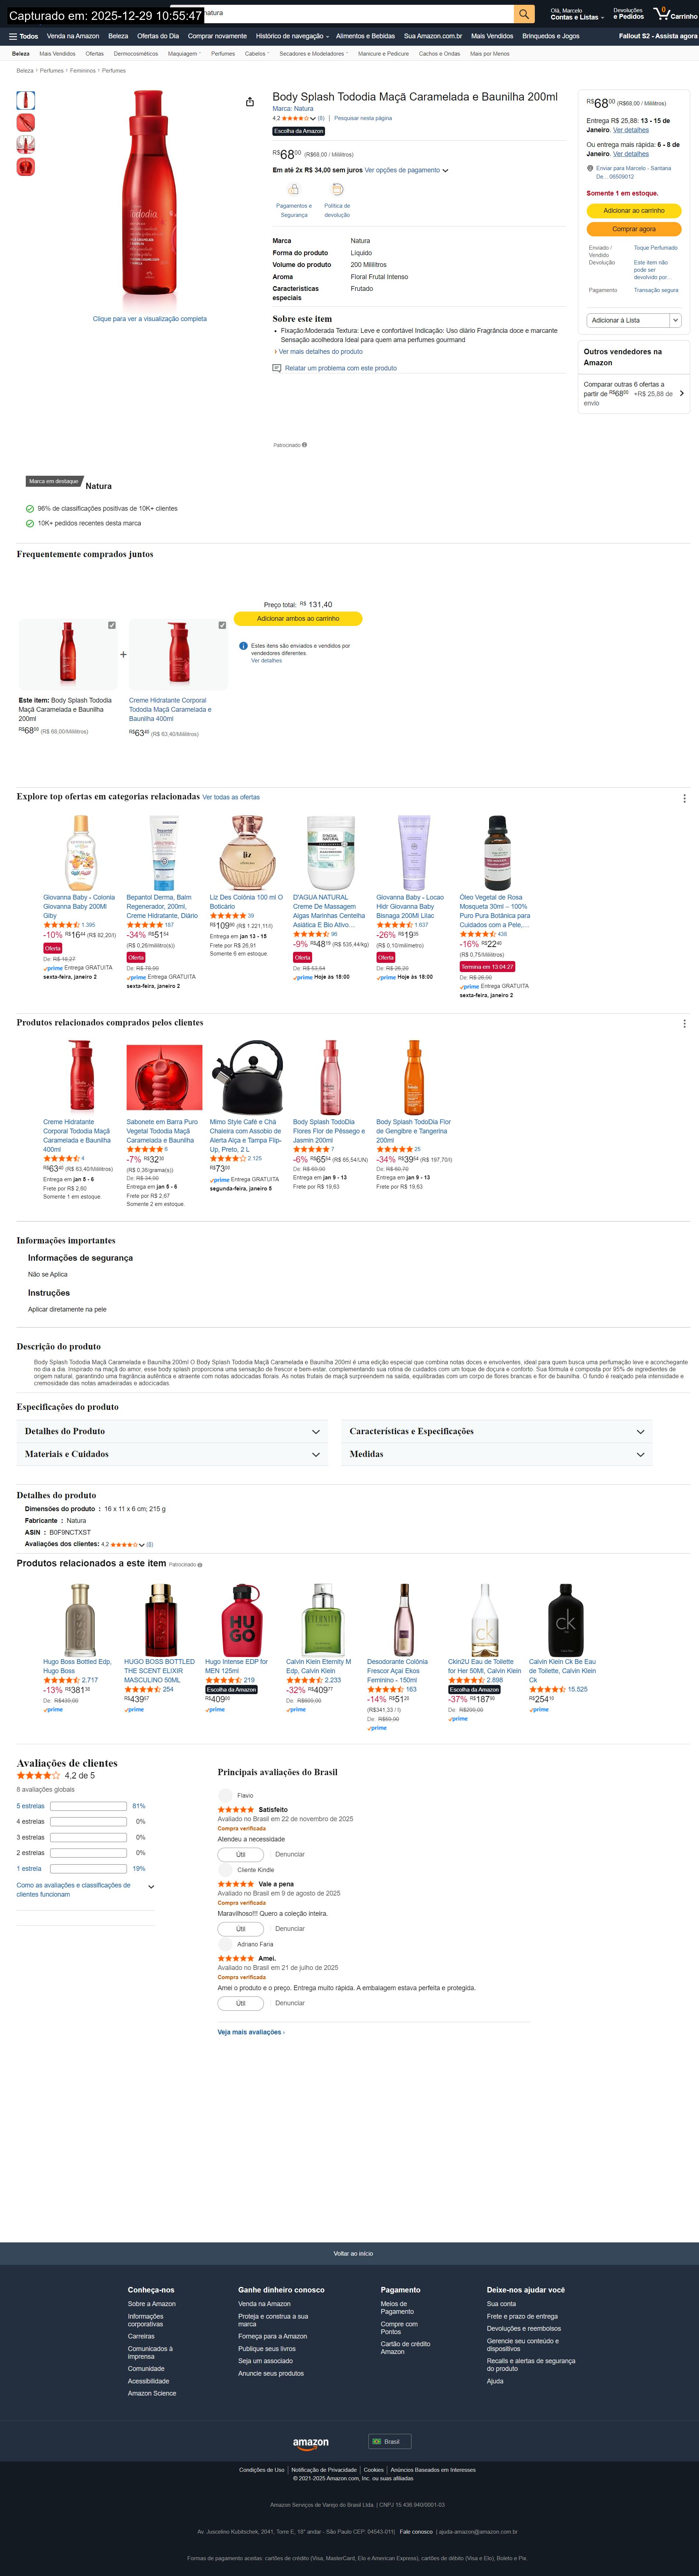Open the Todos hamburger menu
The width and height of the screenshot is (699, 2576).
point(23,36)
